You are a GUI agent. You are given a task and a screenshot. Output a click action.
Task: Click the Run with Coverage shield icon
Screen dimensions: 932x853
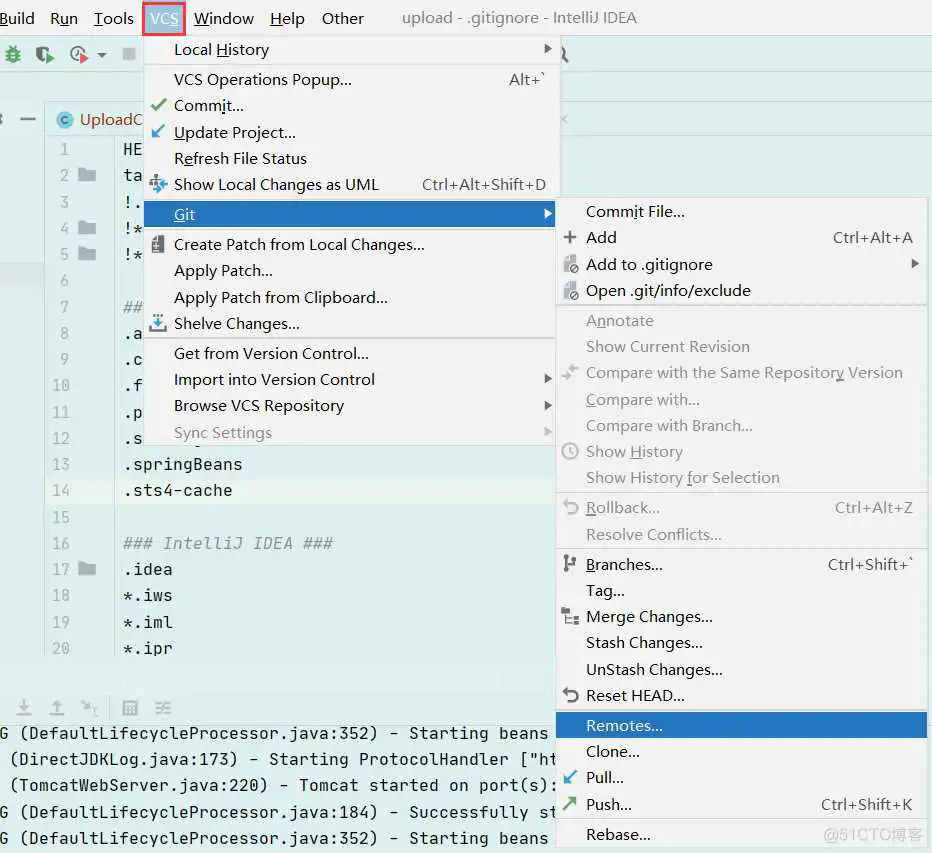44,55
